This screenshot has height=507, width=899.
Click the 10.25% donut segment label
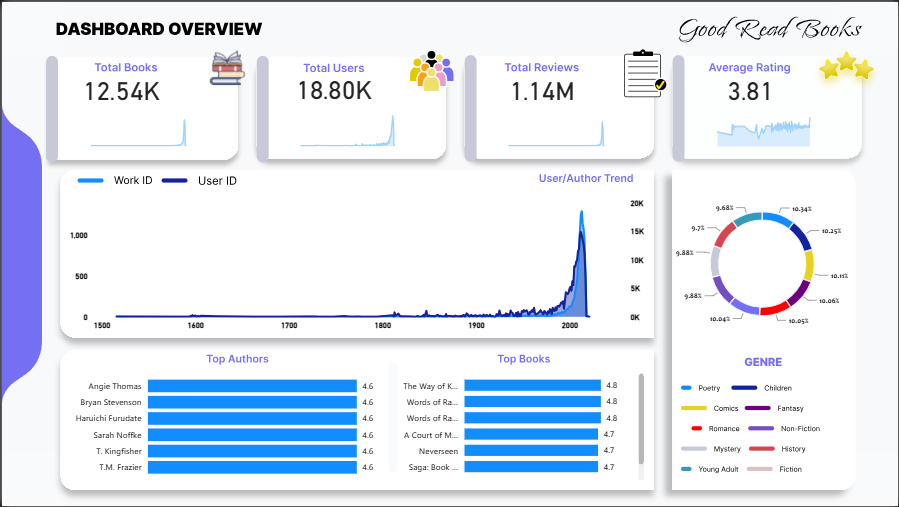click(x=831, y=231)
